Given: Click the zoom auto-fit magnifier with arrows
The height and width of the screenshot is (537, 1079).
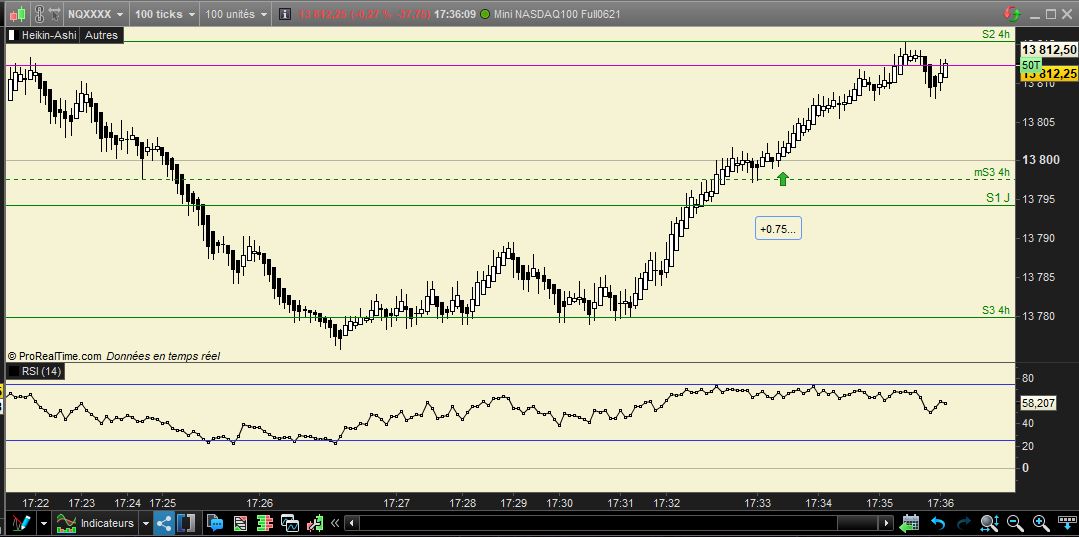Looking at the screenshot, I should pyautogui.click(x=990, y=523).
